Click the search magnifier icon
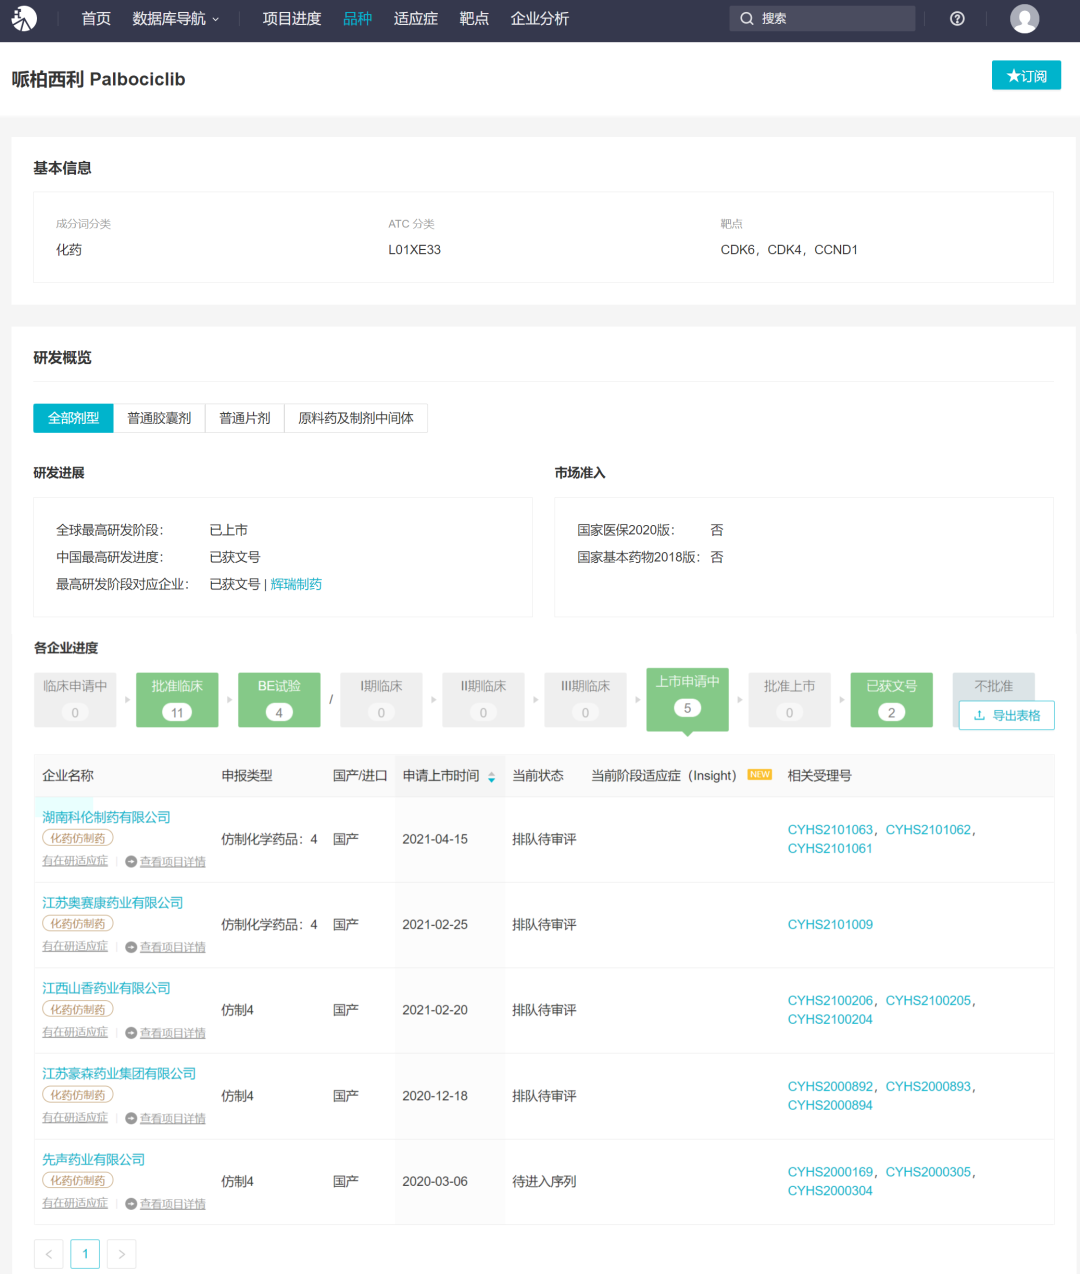 coord(747,18)
